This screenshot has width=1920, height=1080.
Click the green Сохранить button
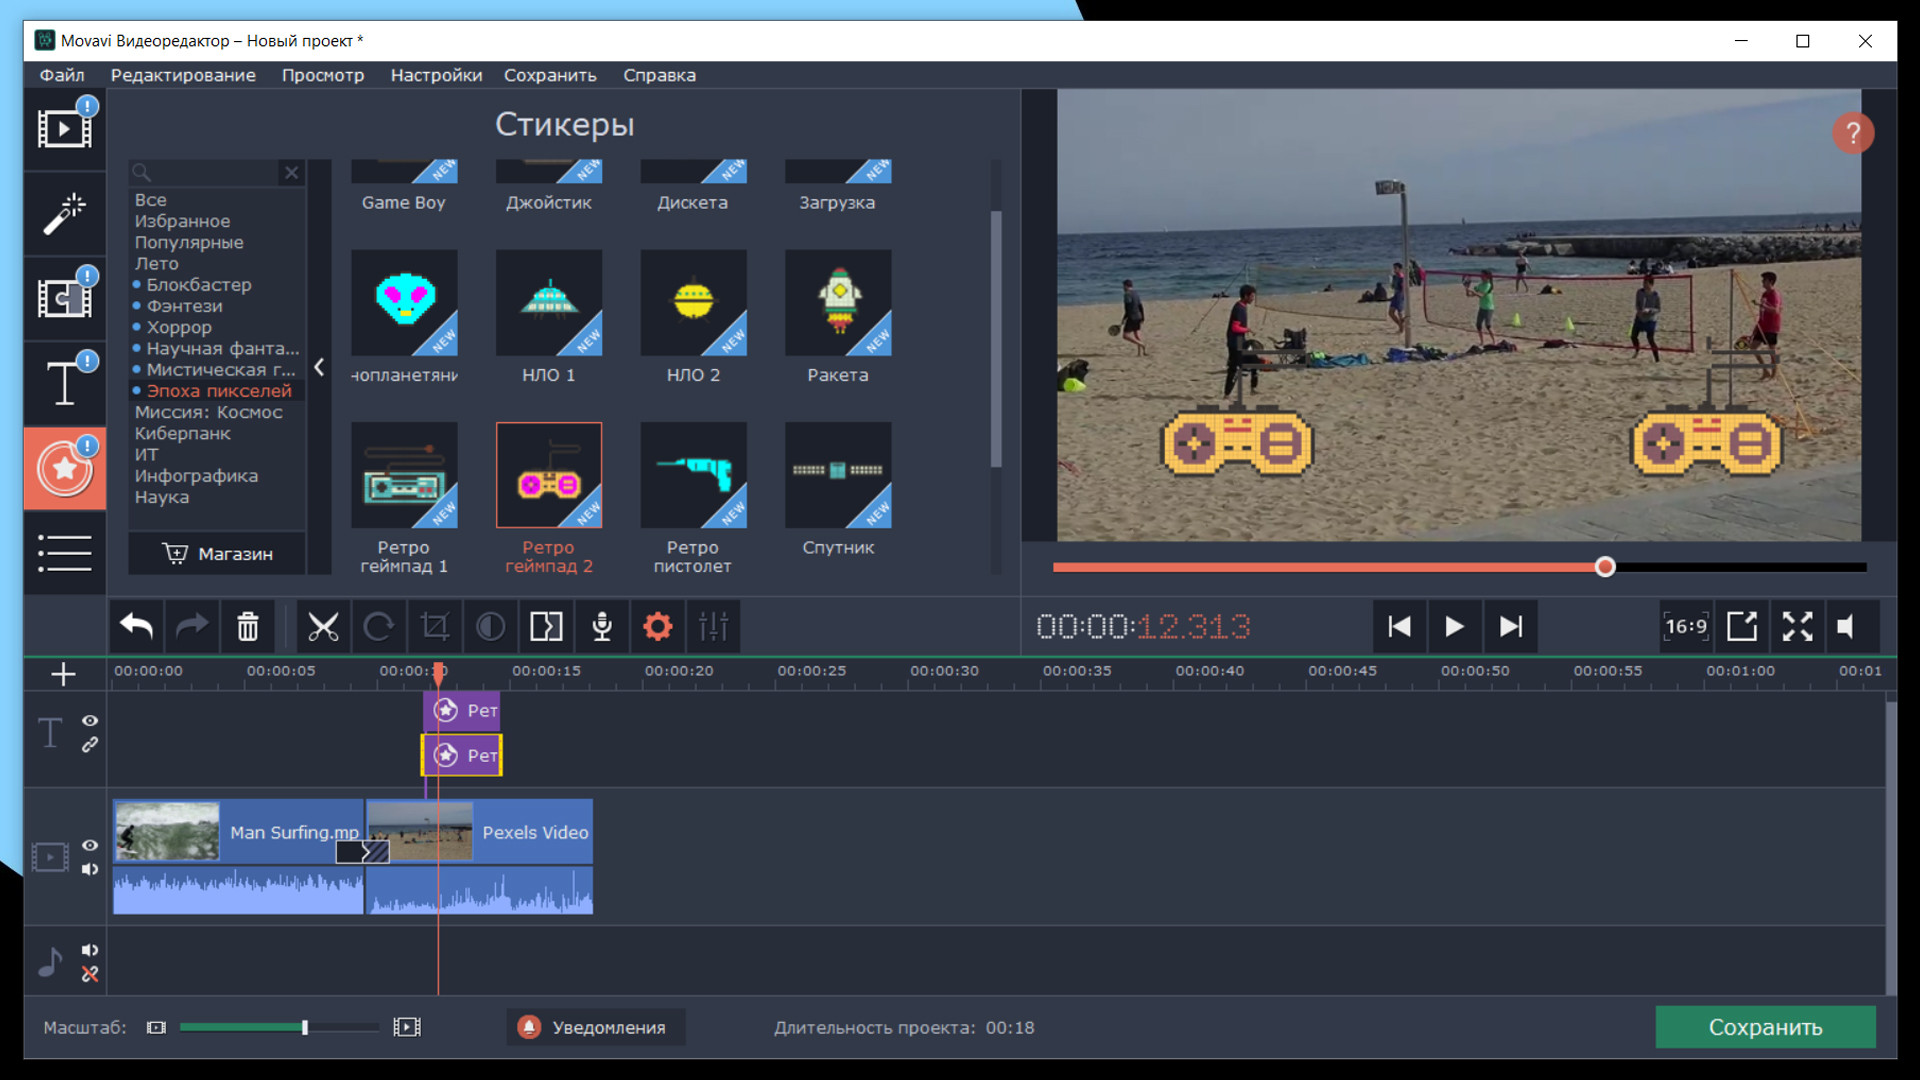click(1765, 1027)
